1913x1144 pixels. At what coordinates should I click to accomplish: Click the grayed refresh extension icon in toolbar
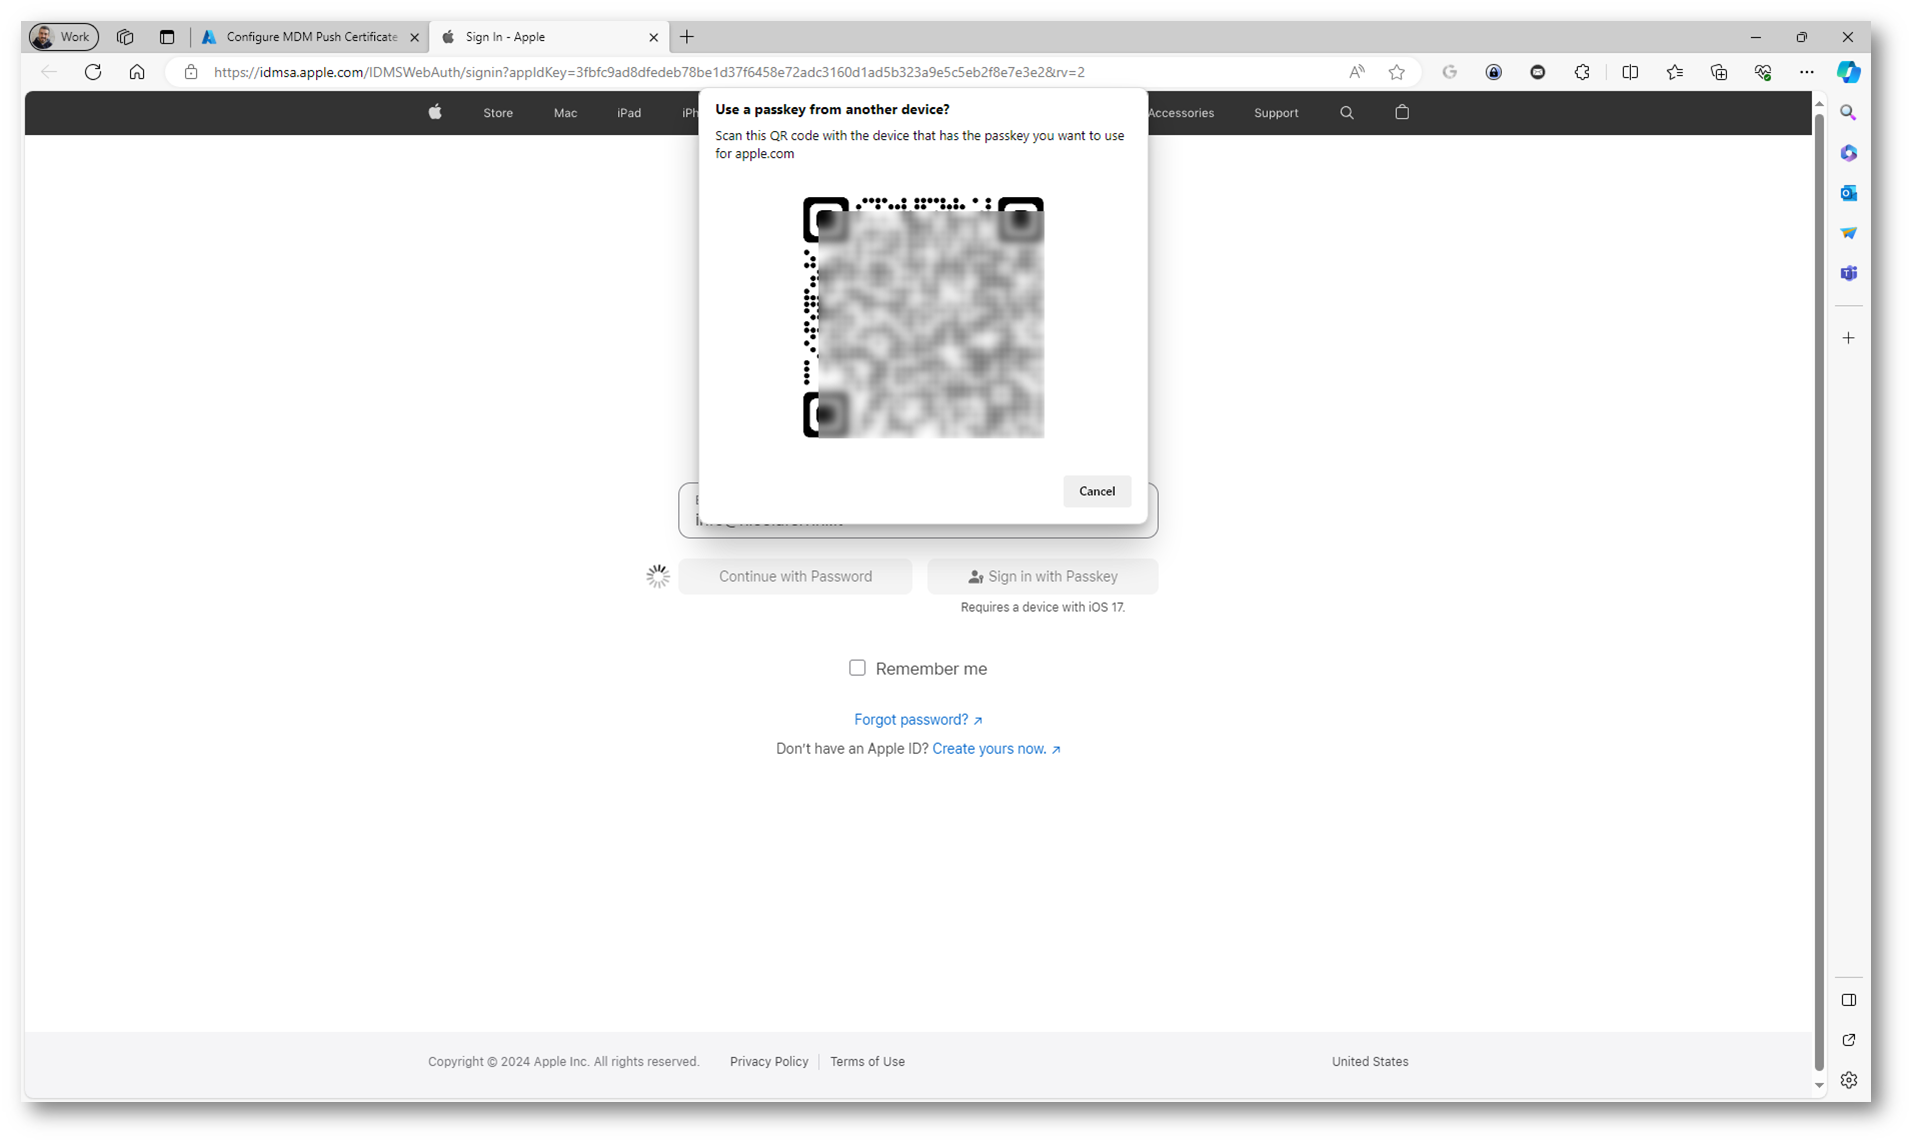click(x=1449, y=72)
